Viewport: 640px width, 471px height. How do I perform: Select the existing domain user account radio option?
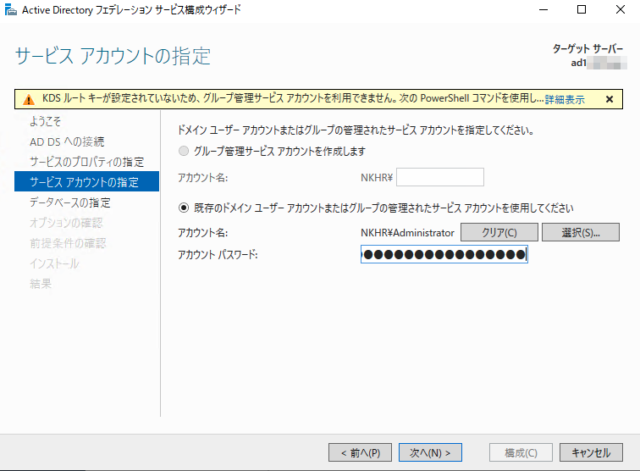[184, 208]
